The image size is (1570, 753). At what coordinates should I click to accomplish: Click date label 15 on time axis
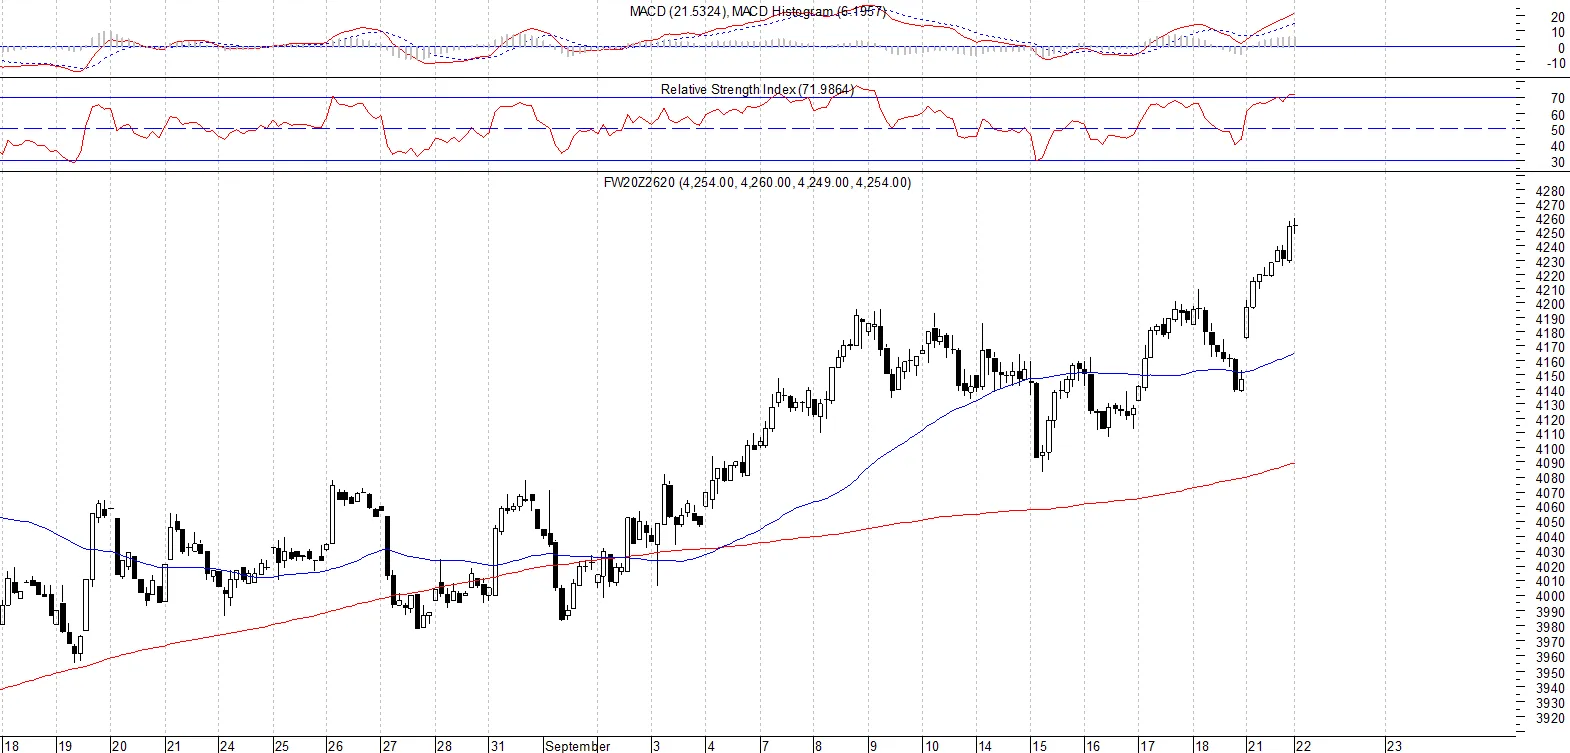click(x=1039, y=746)
